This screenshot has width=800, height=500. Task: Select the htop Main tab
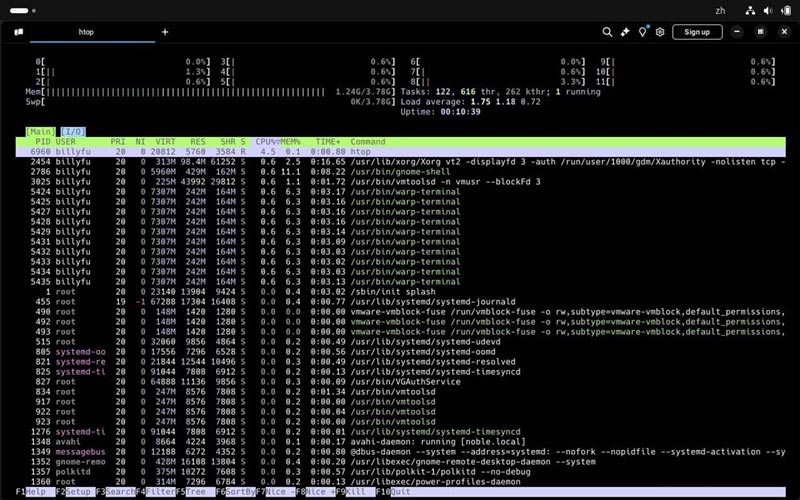(41, 131)
